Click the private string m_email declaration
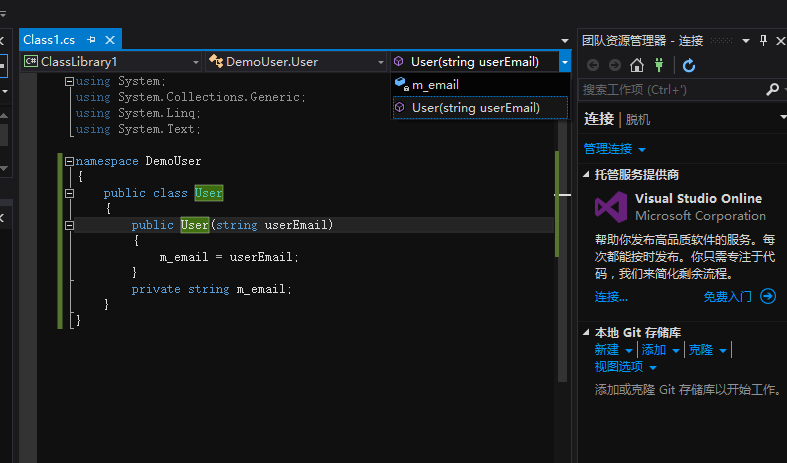Viewport: 787px width, 463px height. point(211,289)
